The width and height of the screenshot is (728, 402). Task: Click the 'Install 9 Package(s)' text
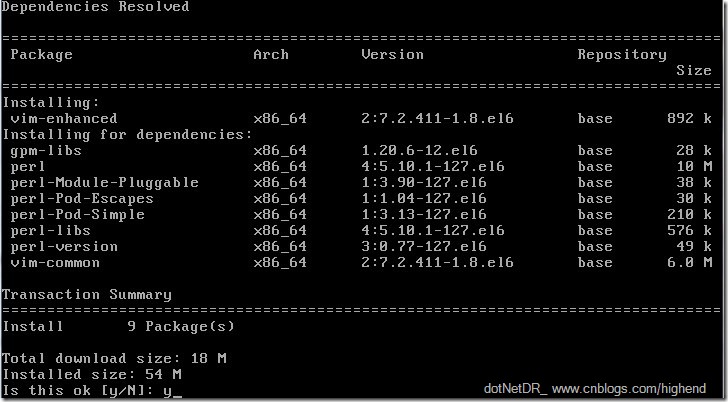pyautogui.click(x=118, y=327)
